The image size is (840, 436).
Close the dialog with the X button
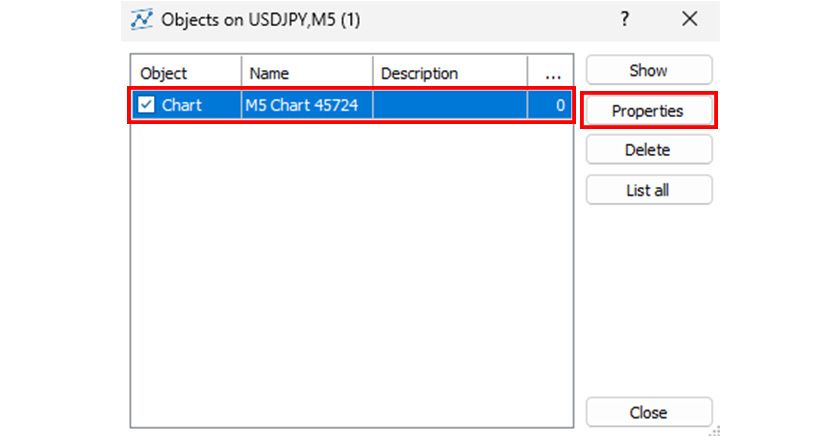689,19
